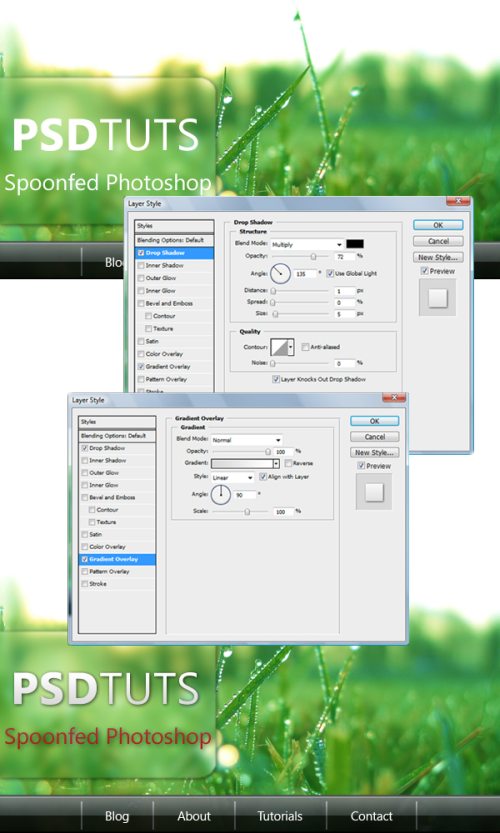The width and height of the screenshot is (500, 833).
Task: Click the drop shadow angle dial
Action: click(280, 274)
